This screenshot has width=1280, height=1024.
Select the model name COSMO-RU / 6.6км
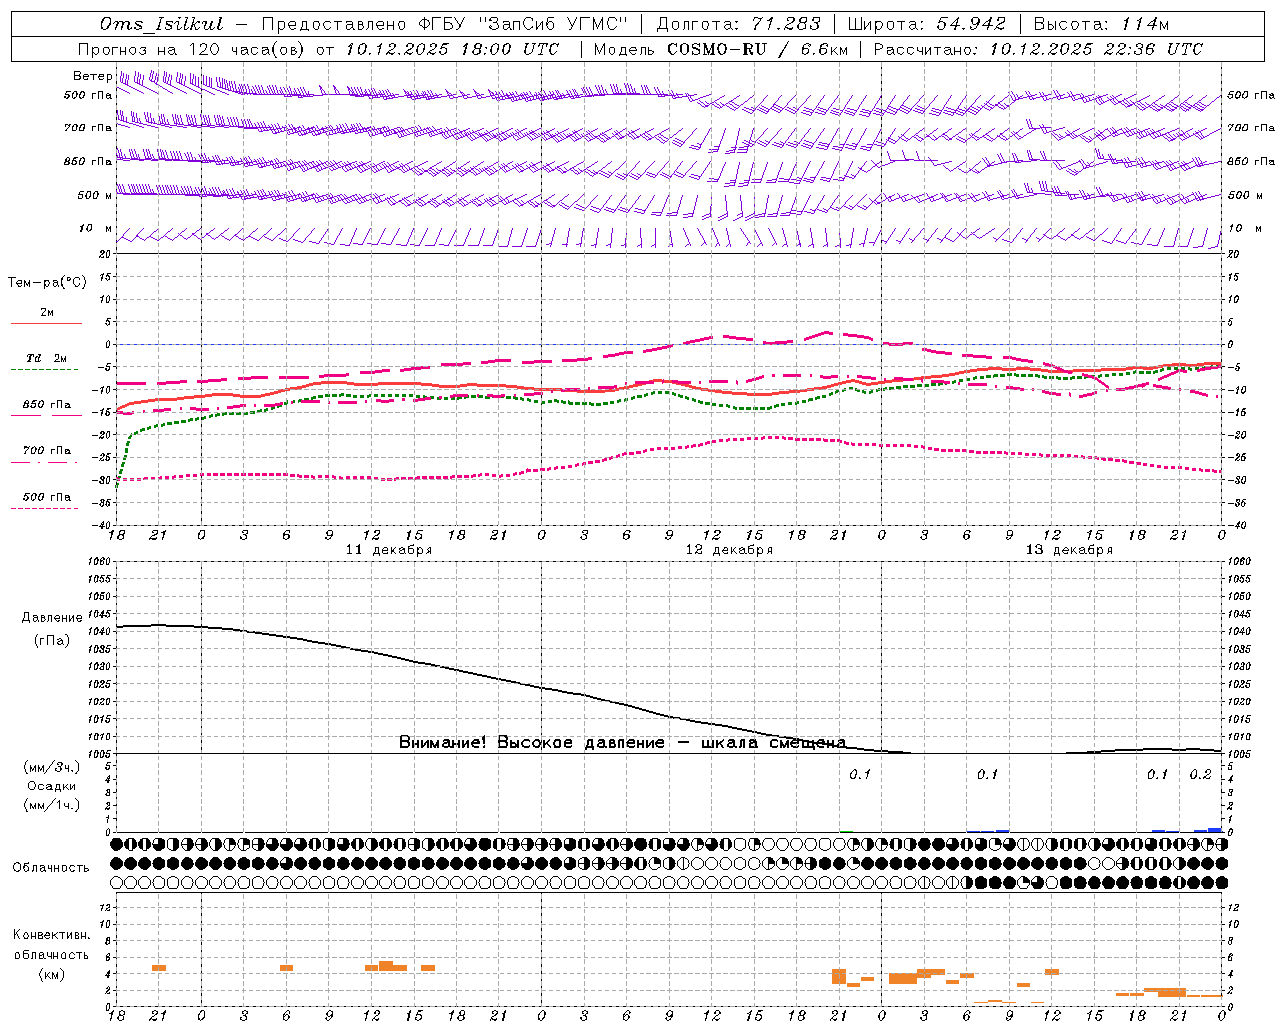[758, 49]
